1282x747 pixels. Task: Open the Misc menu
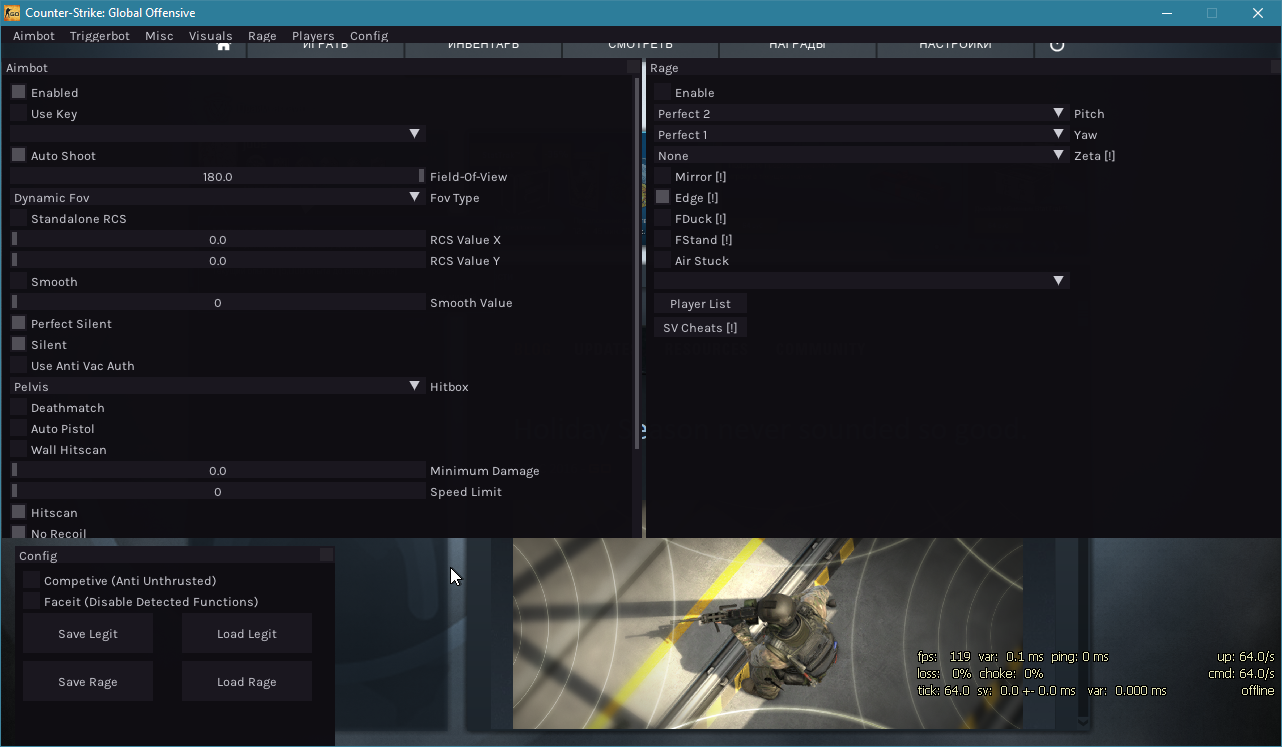(x=159, y=35)
